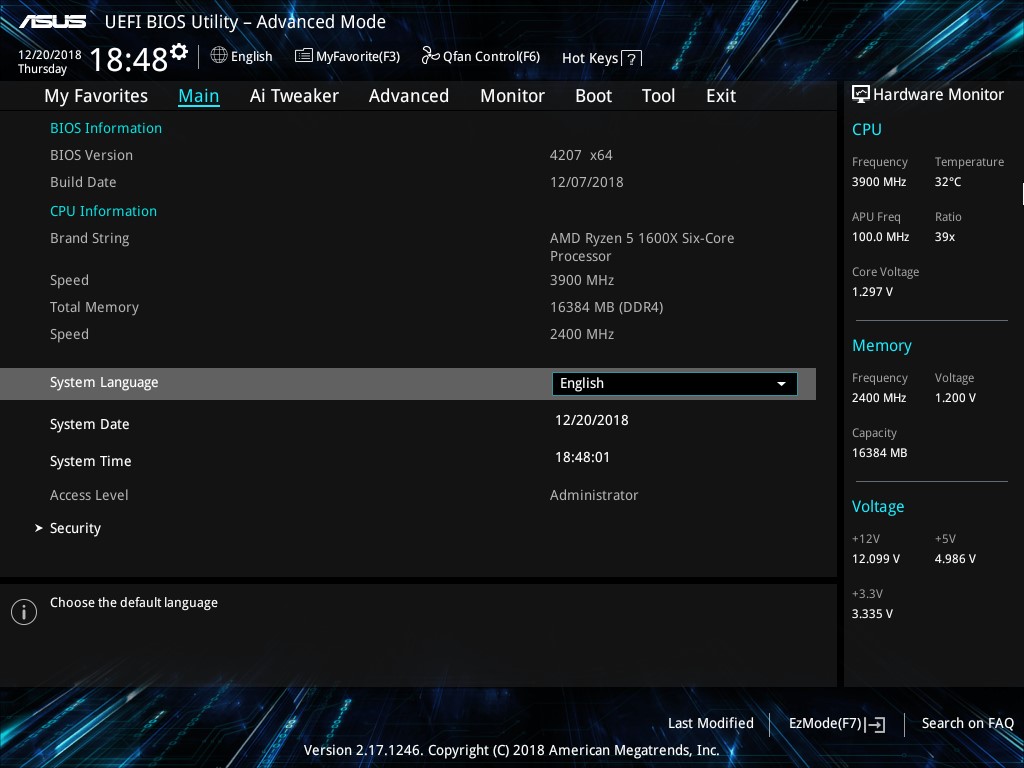
Task: Click the Hardware Monitor screen icon
Action: pyautogui.click(x=861, y=94)
